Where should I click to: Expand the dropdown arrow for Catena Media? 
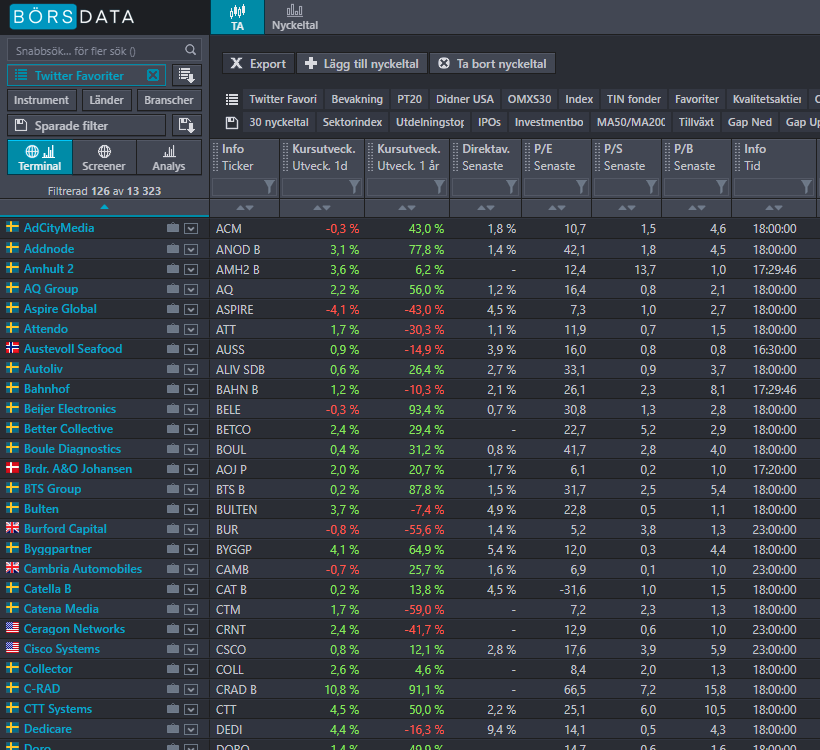191,610
